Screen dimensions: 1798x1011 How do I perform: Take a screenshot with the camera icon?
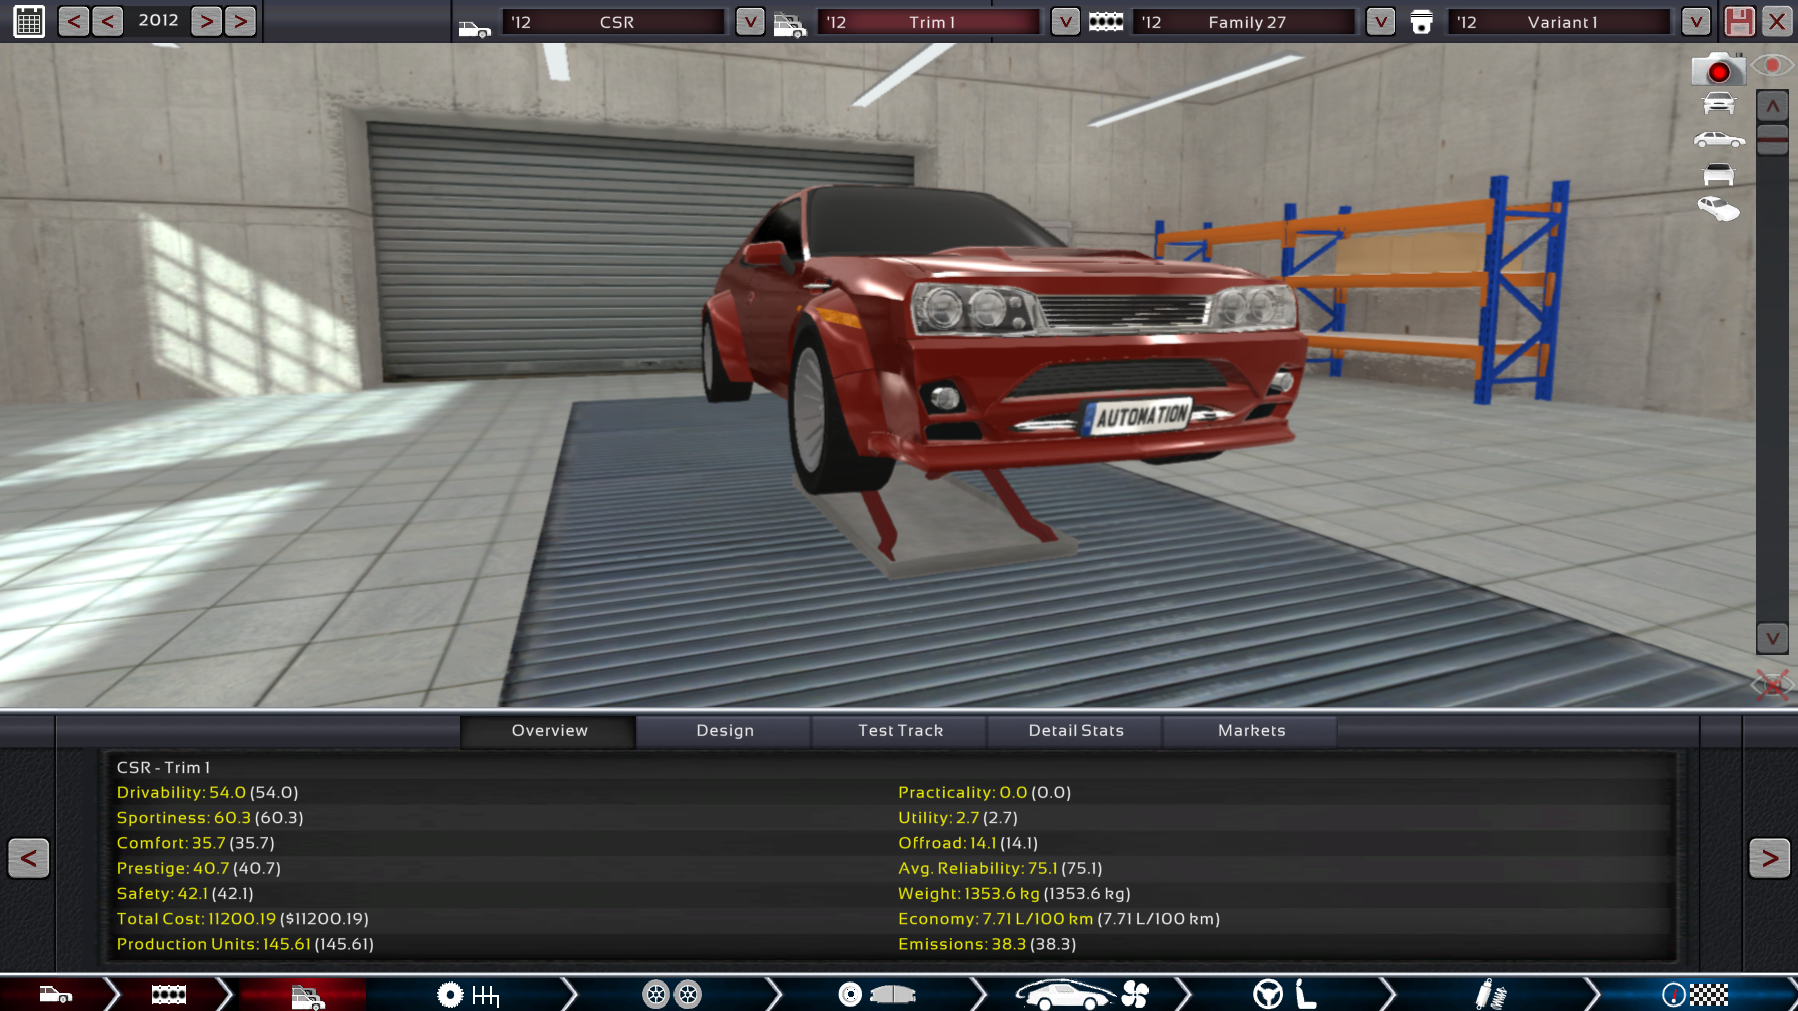click(1718, 69)
